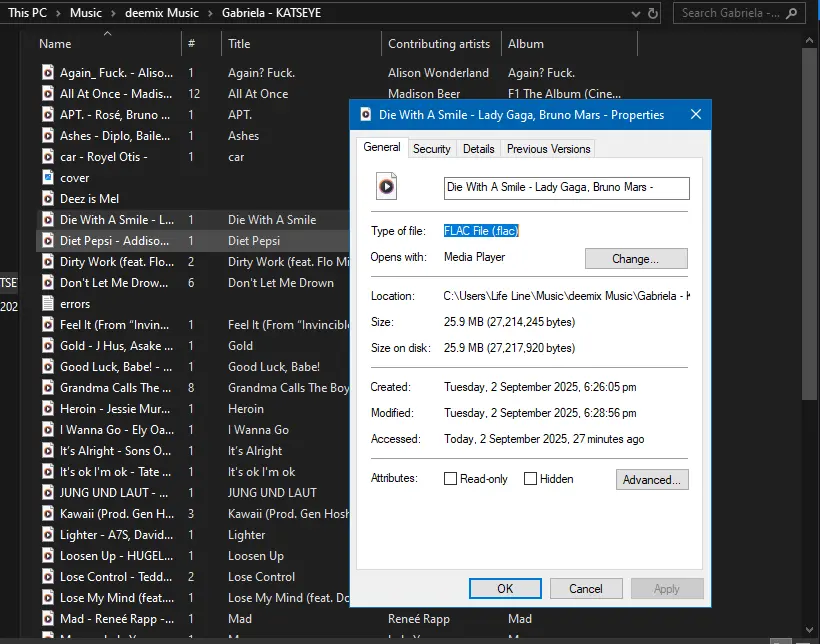Click the Gold - J Hus file icon
The image size is (820, 644).
[x=48, y=345]
